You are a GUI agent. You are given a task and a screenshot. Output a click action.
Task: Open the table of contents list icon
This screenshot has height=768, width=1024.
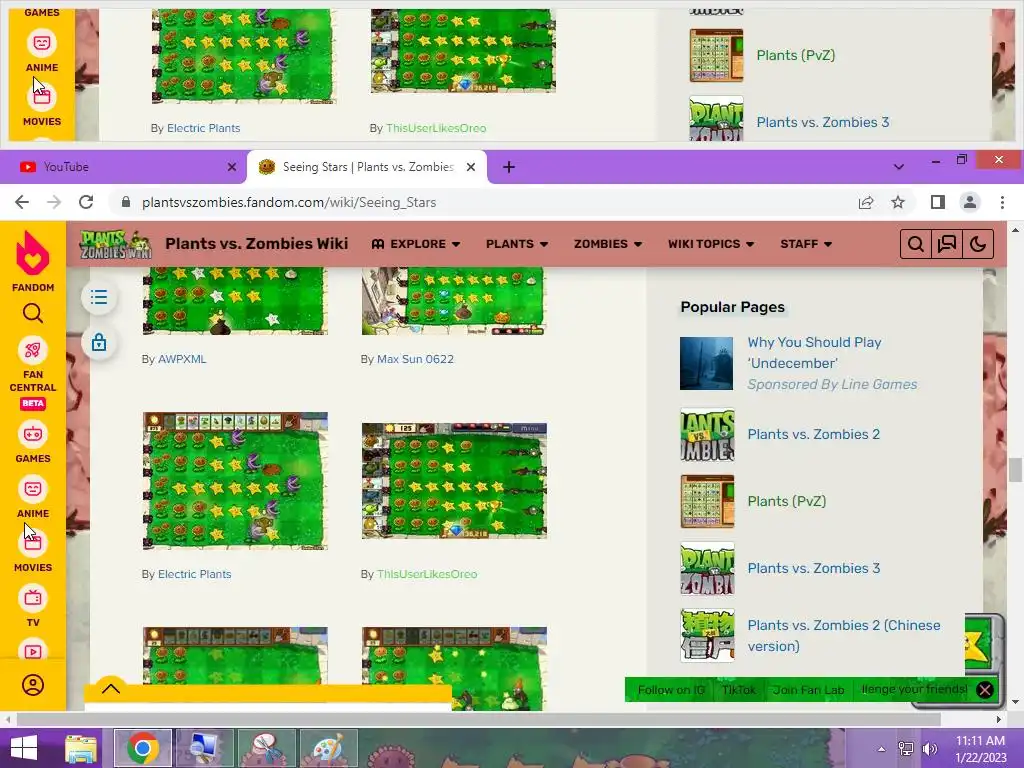pyautogui.click(x=99, y=298)
